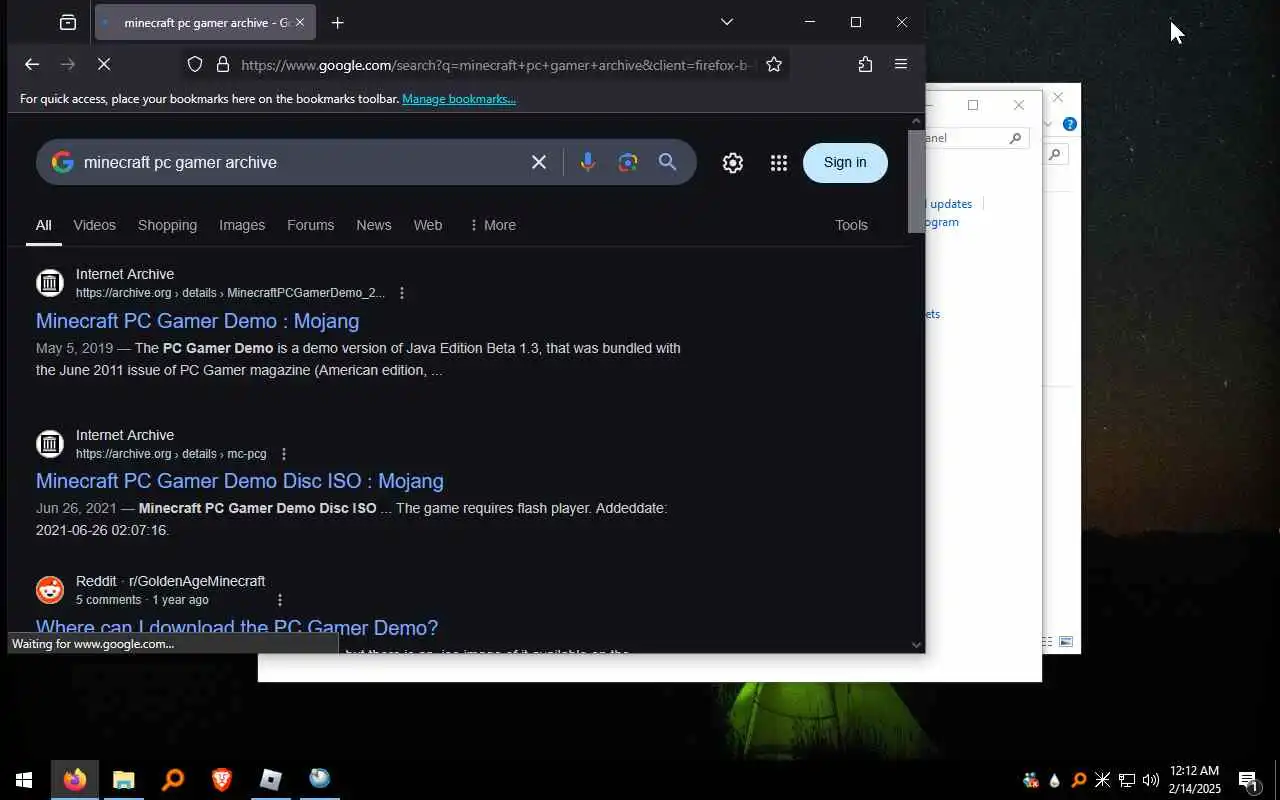Open a new Firefox tab
Image resolution: width=1280 pixels, height=800 pixels.
pyautogui.click(x=337, y=22)
